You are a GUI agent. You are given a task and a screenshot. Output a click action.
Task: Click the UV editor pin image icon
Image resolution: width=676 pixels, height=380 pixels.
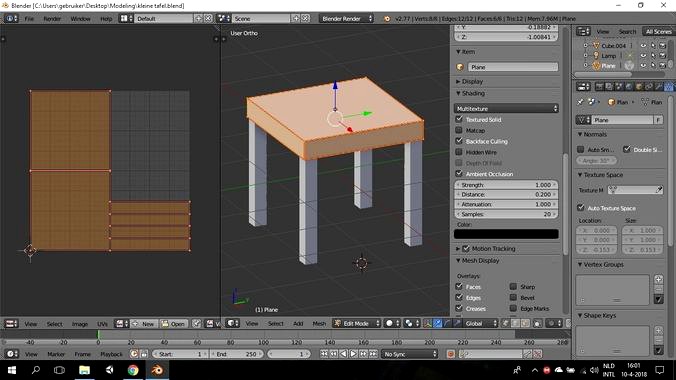[x=197, y=323]
